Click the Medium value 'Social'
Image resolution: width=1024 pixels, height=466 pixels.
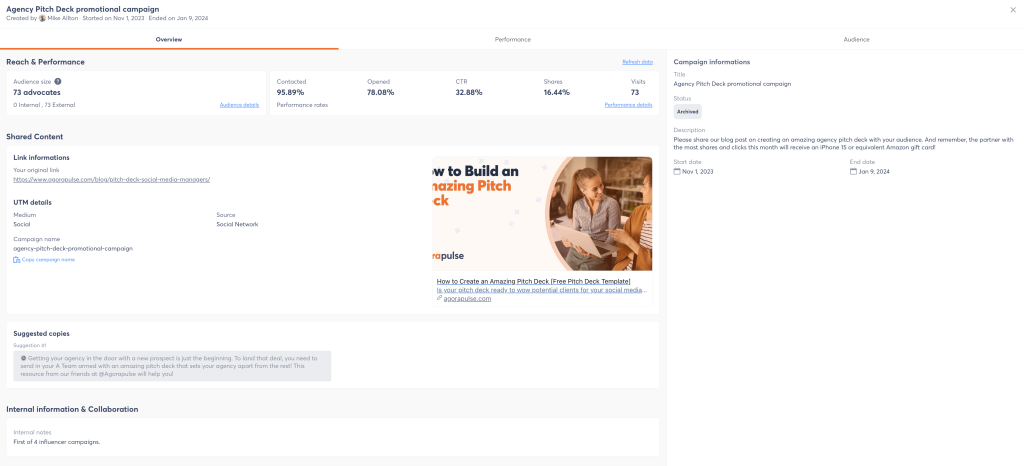coord(22,225)
